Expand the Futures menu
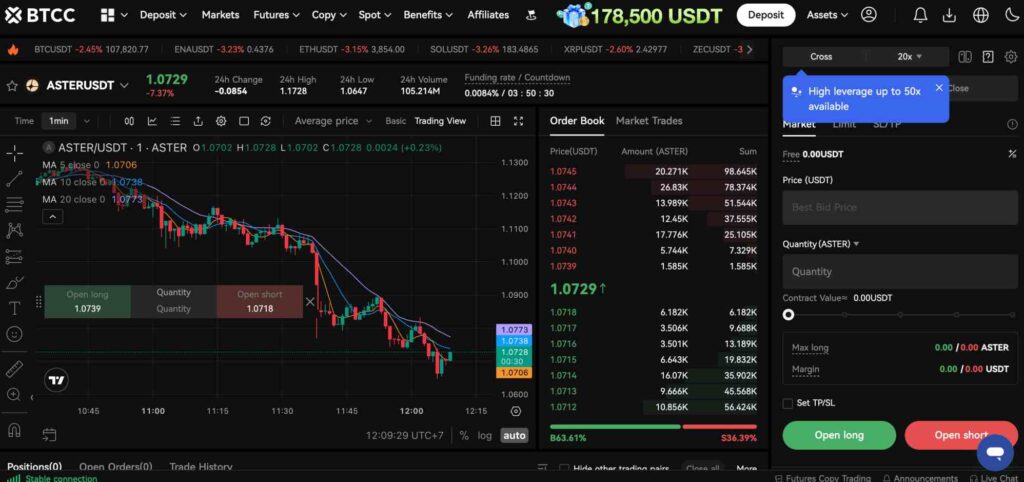This screenshot has height=482, width=1024. pyautogui.click(x=276, y=14)
